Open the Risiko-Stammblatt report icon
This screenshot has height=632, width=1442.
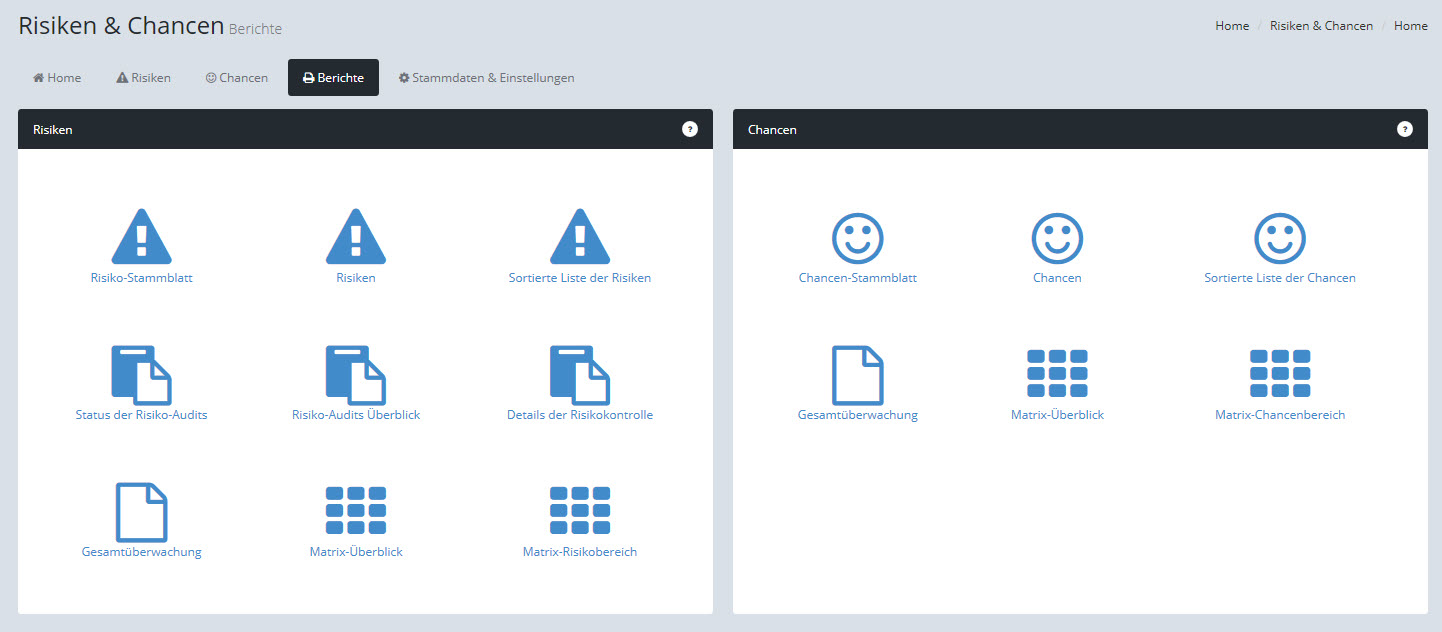pyautogui.click(x=141, y=236)
